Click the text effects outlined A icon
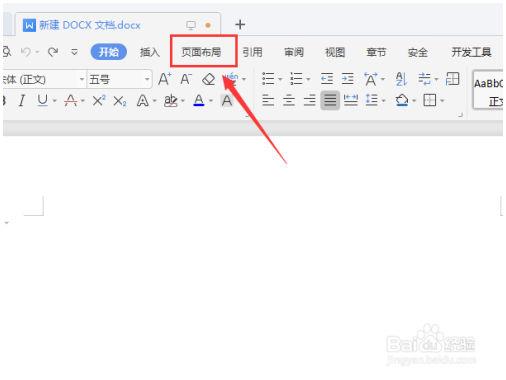Image resolution: width=506 pixels, height=380 pixels. tap(143, 100)
